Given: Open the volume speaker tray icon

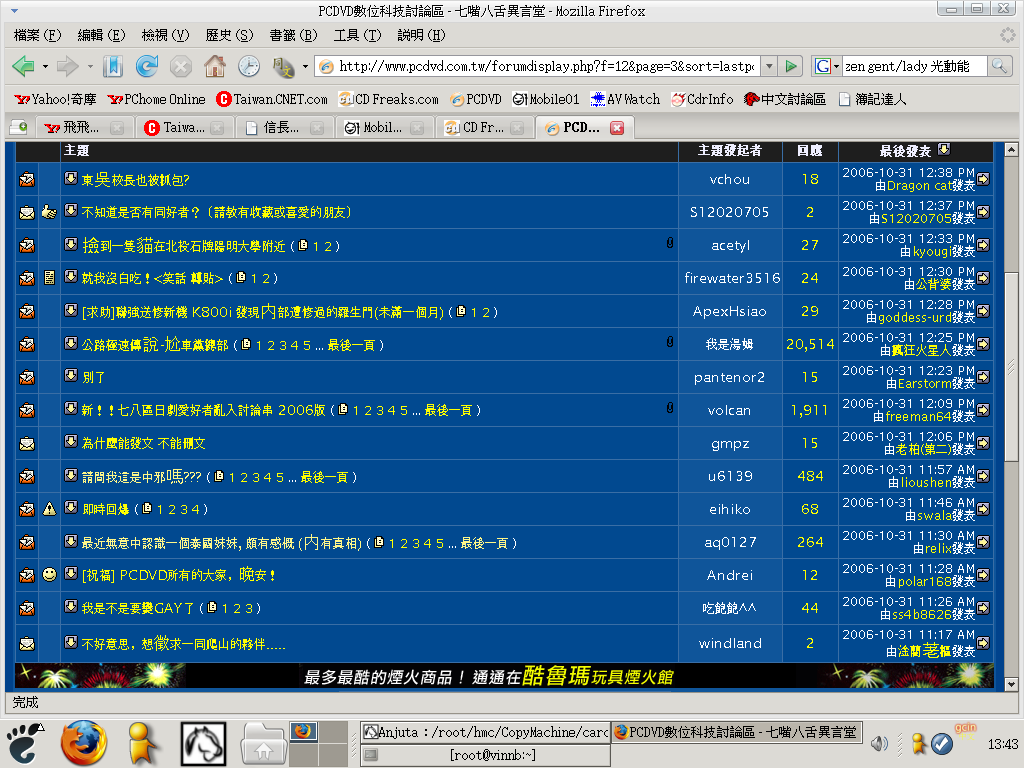Looking at the screenshot, I should coord(880,743).
